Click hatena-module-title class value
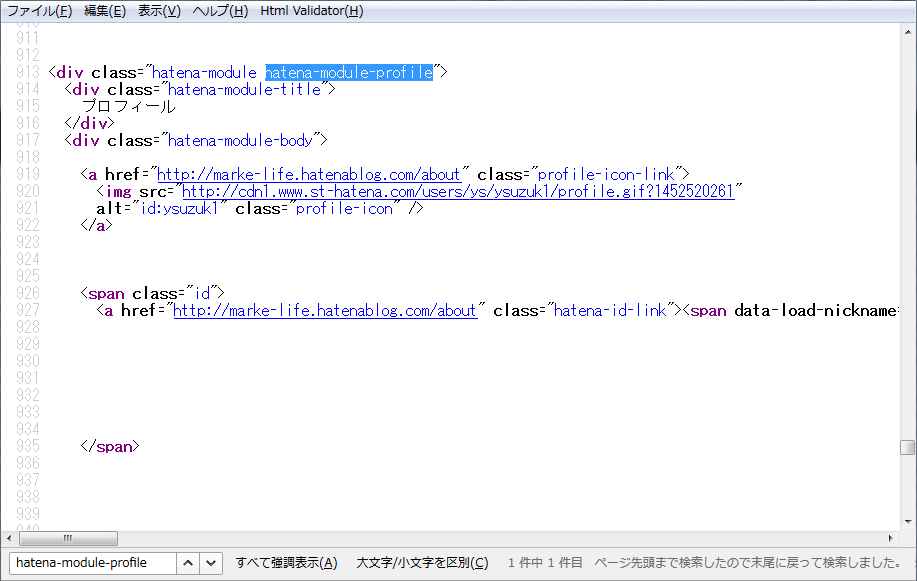The height and width of the screenshot is (581, 917). coord(244,90)
